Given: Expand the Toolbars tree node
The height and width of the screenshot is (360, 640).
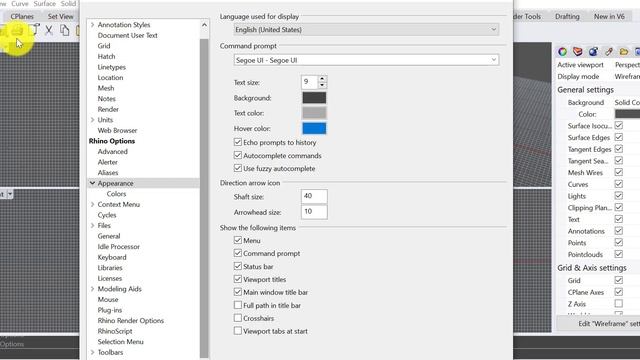Looking at the screenshot, I should click(92, 352).
